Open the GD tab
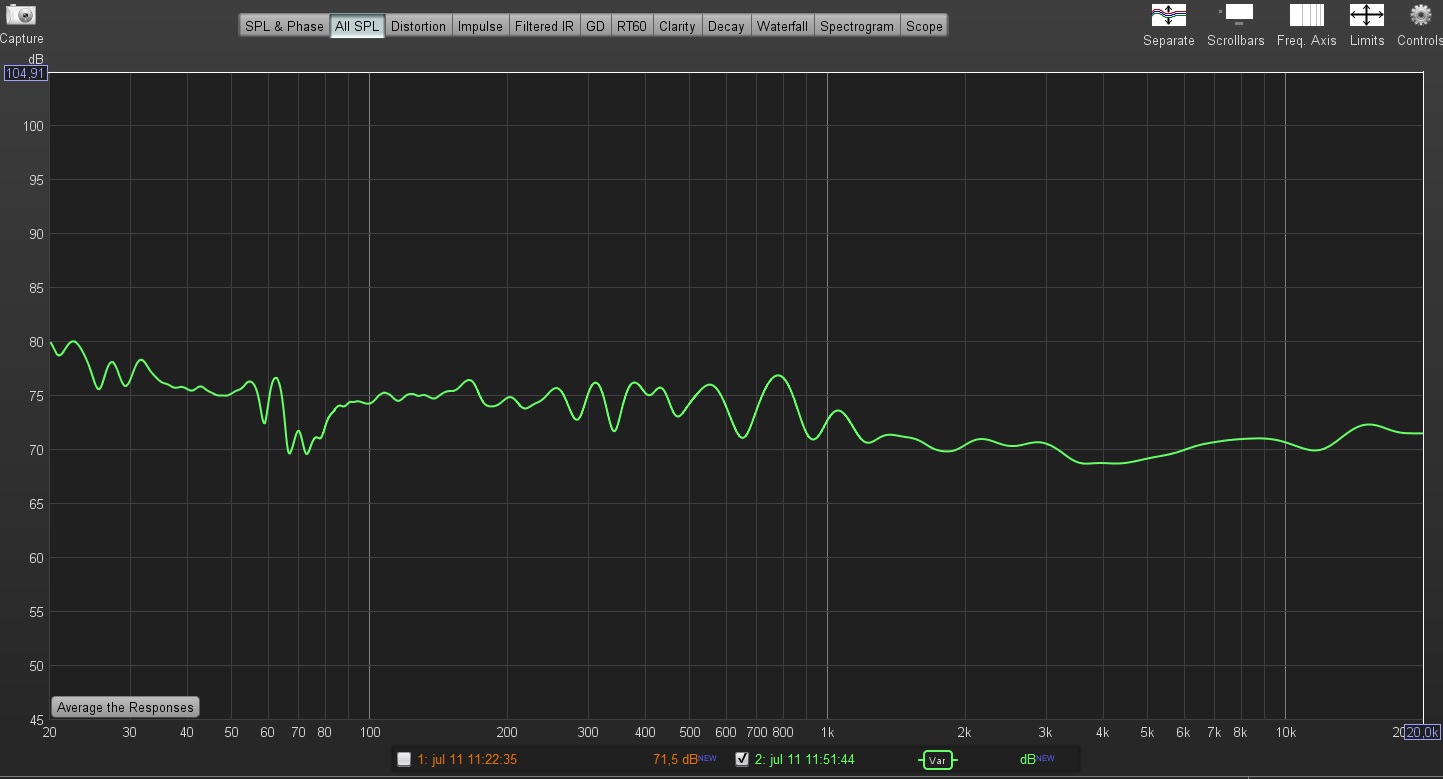 [595, 26]
